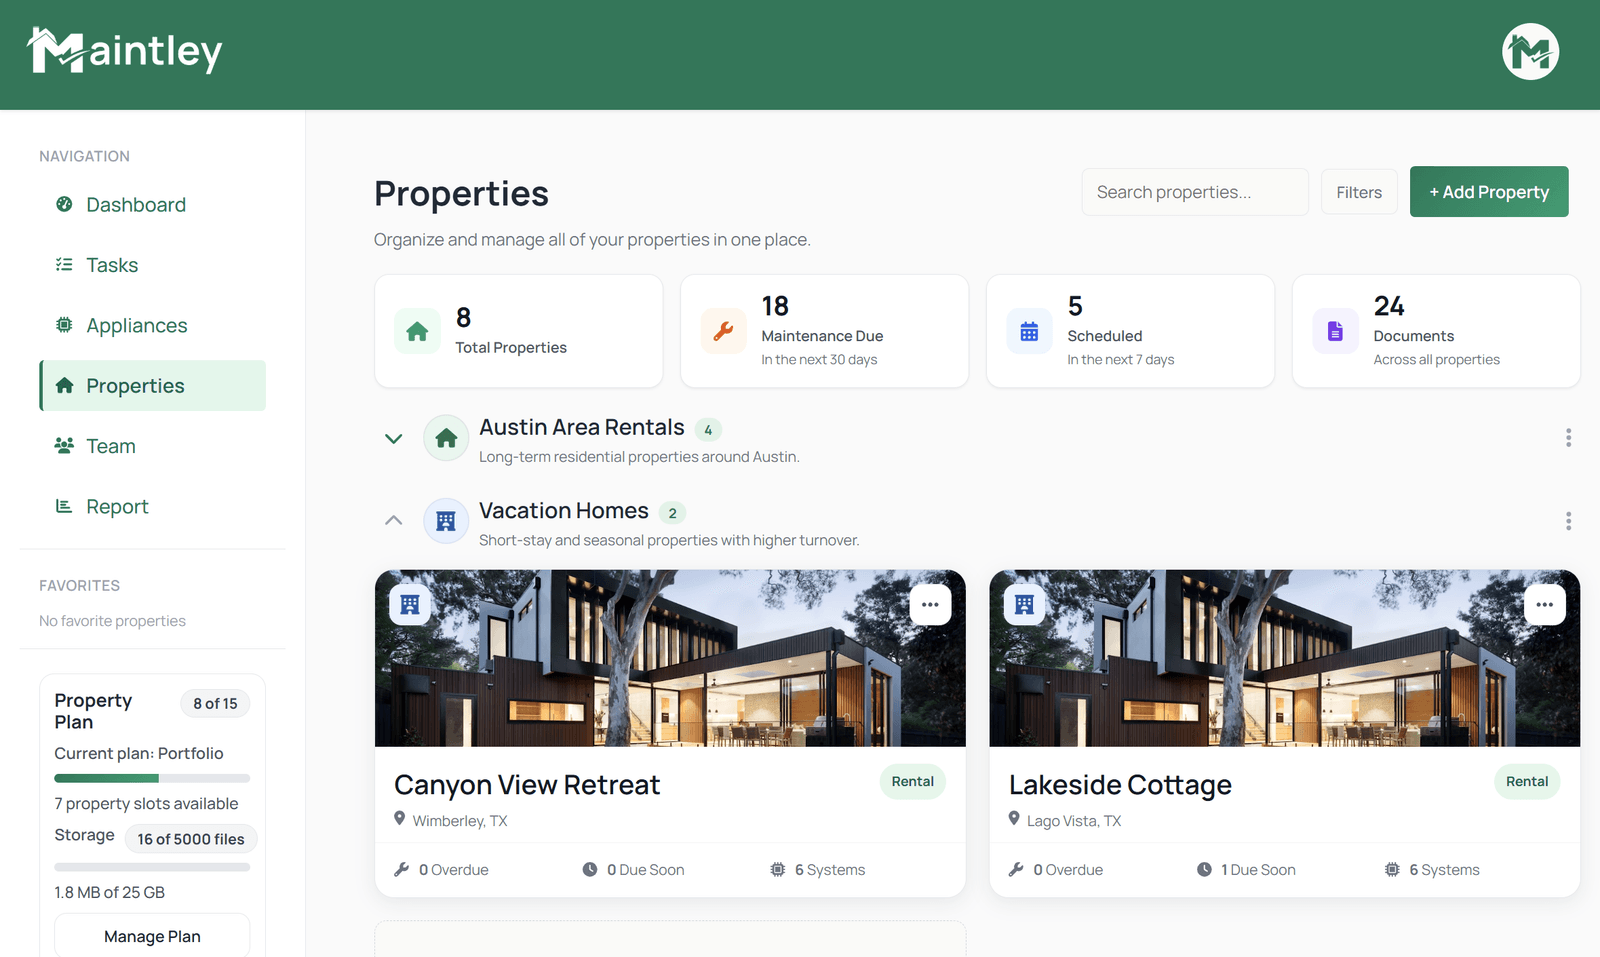Collapse the Vacation Homes group
1600x957 pixels.
click(x=394, y=520)
